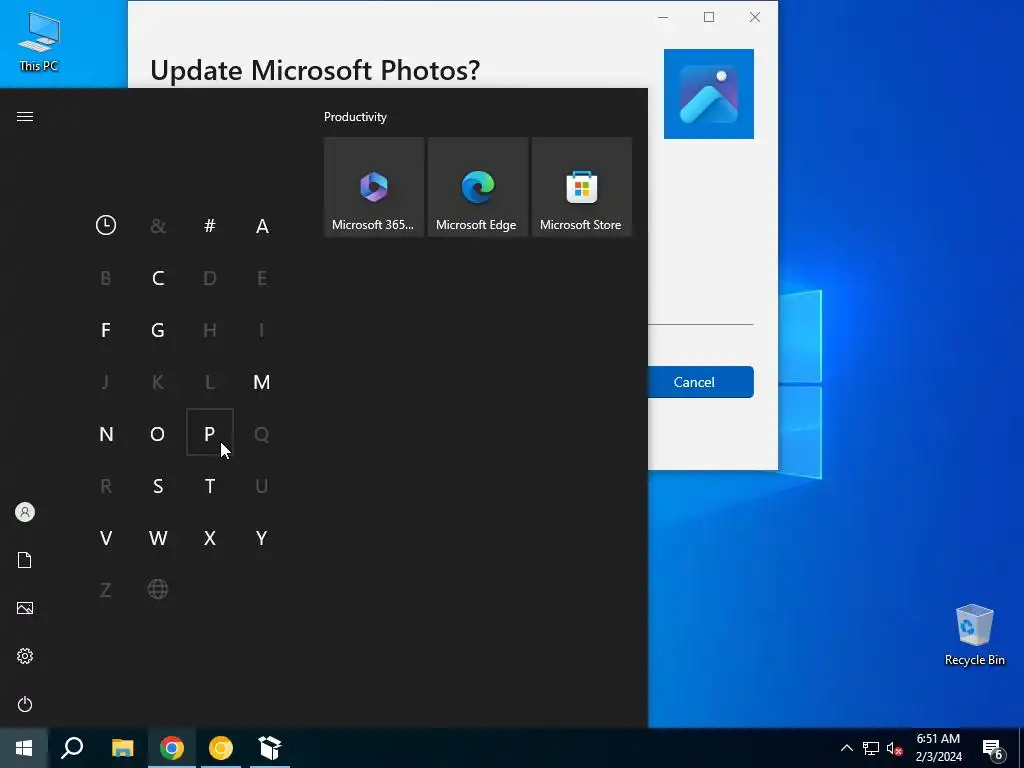This screenshot has height=768, width=1024.
Task: Open Settings gear in Start sidebar
Action: tap(25, 656)
